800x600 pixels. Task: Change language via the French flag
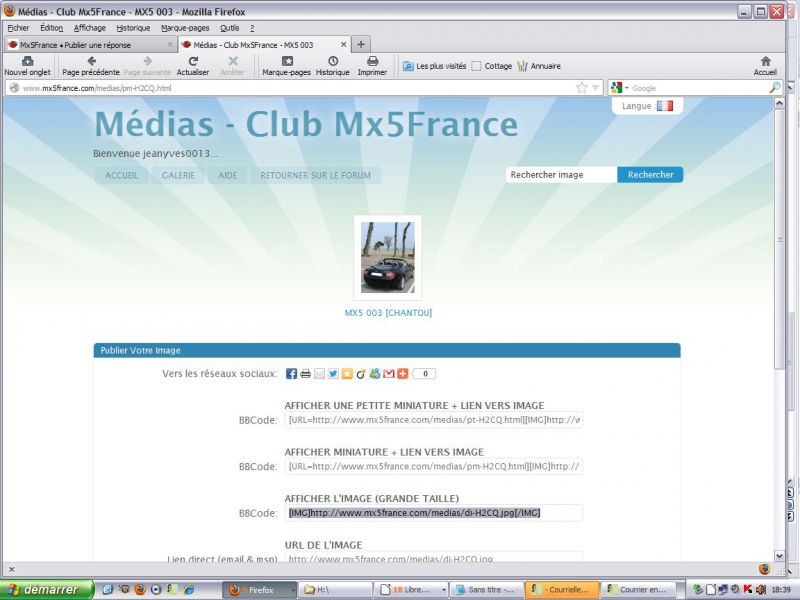pos(665,106)
